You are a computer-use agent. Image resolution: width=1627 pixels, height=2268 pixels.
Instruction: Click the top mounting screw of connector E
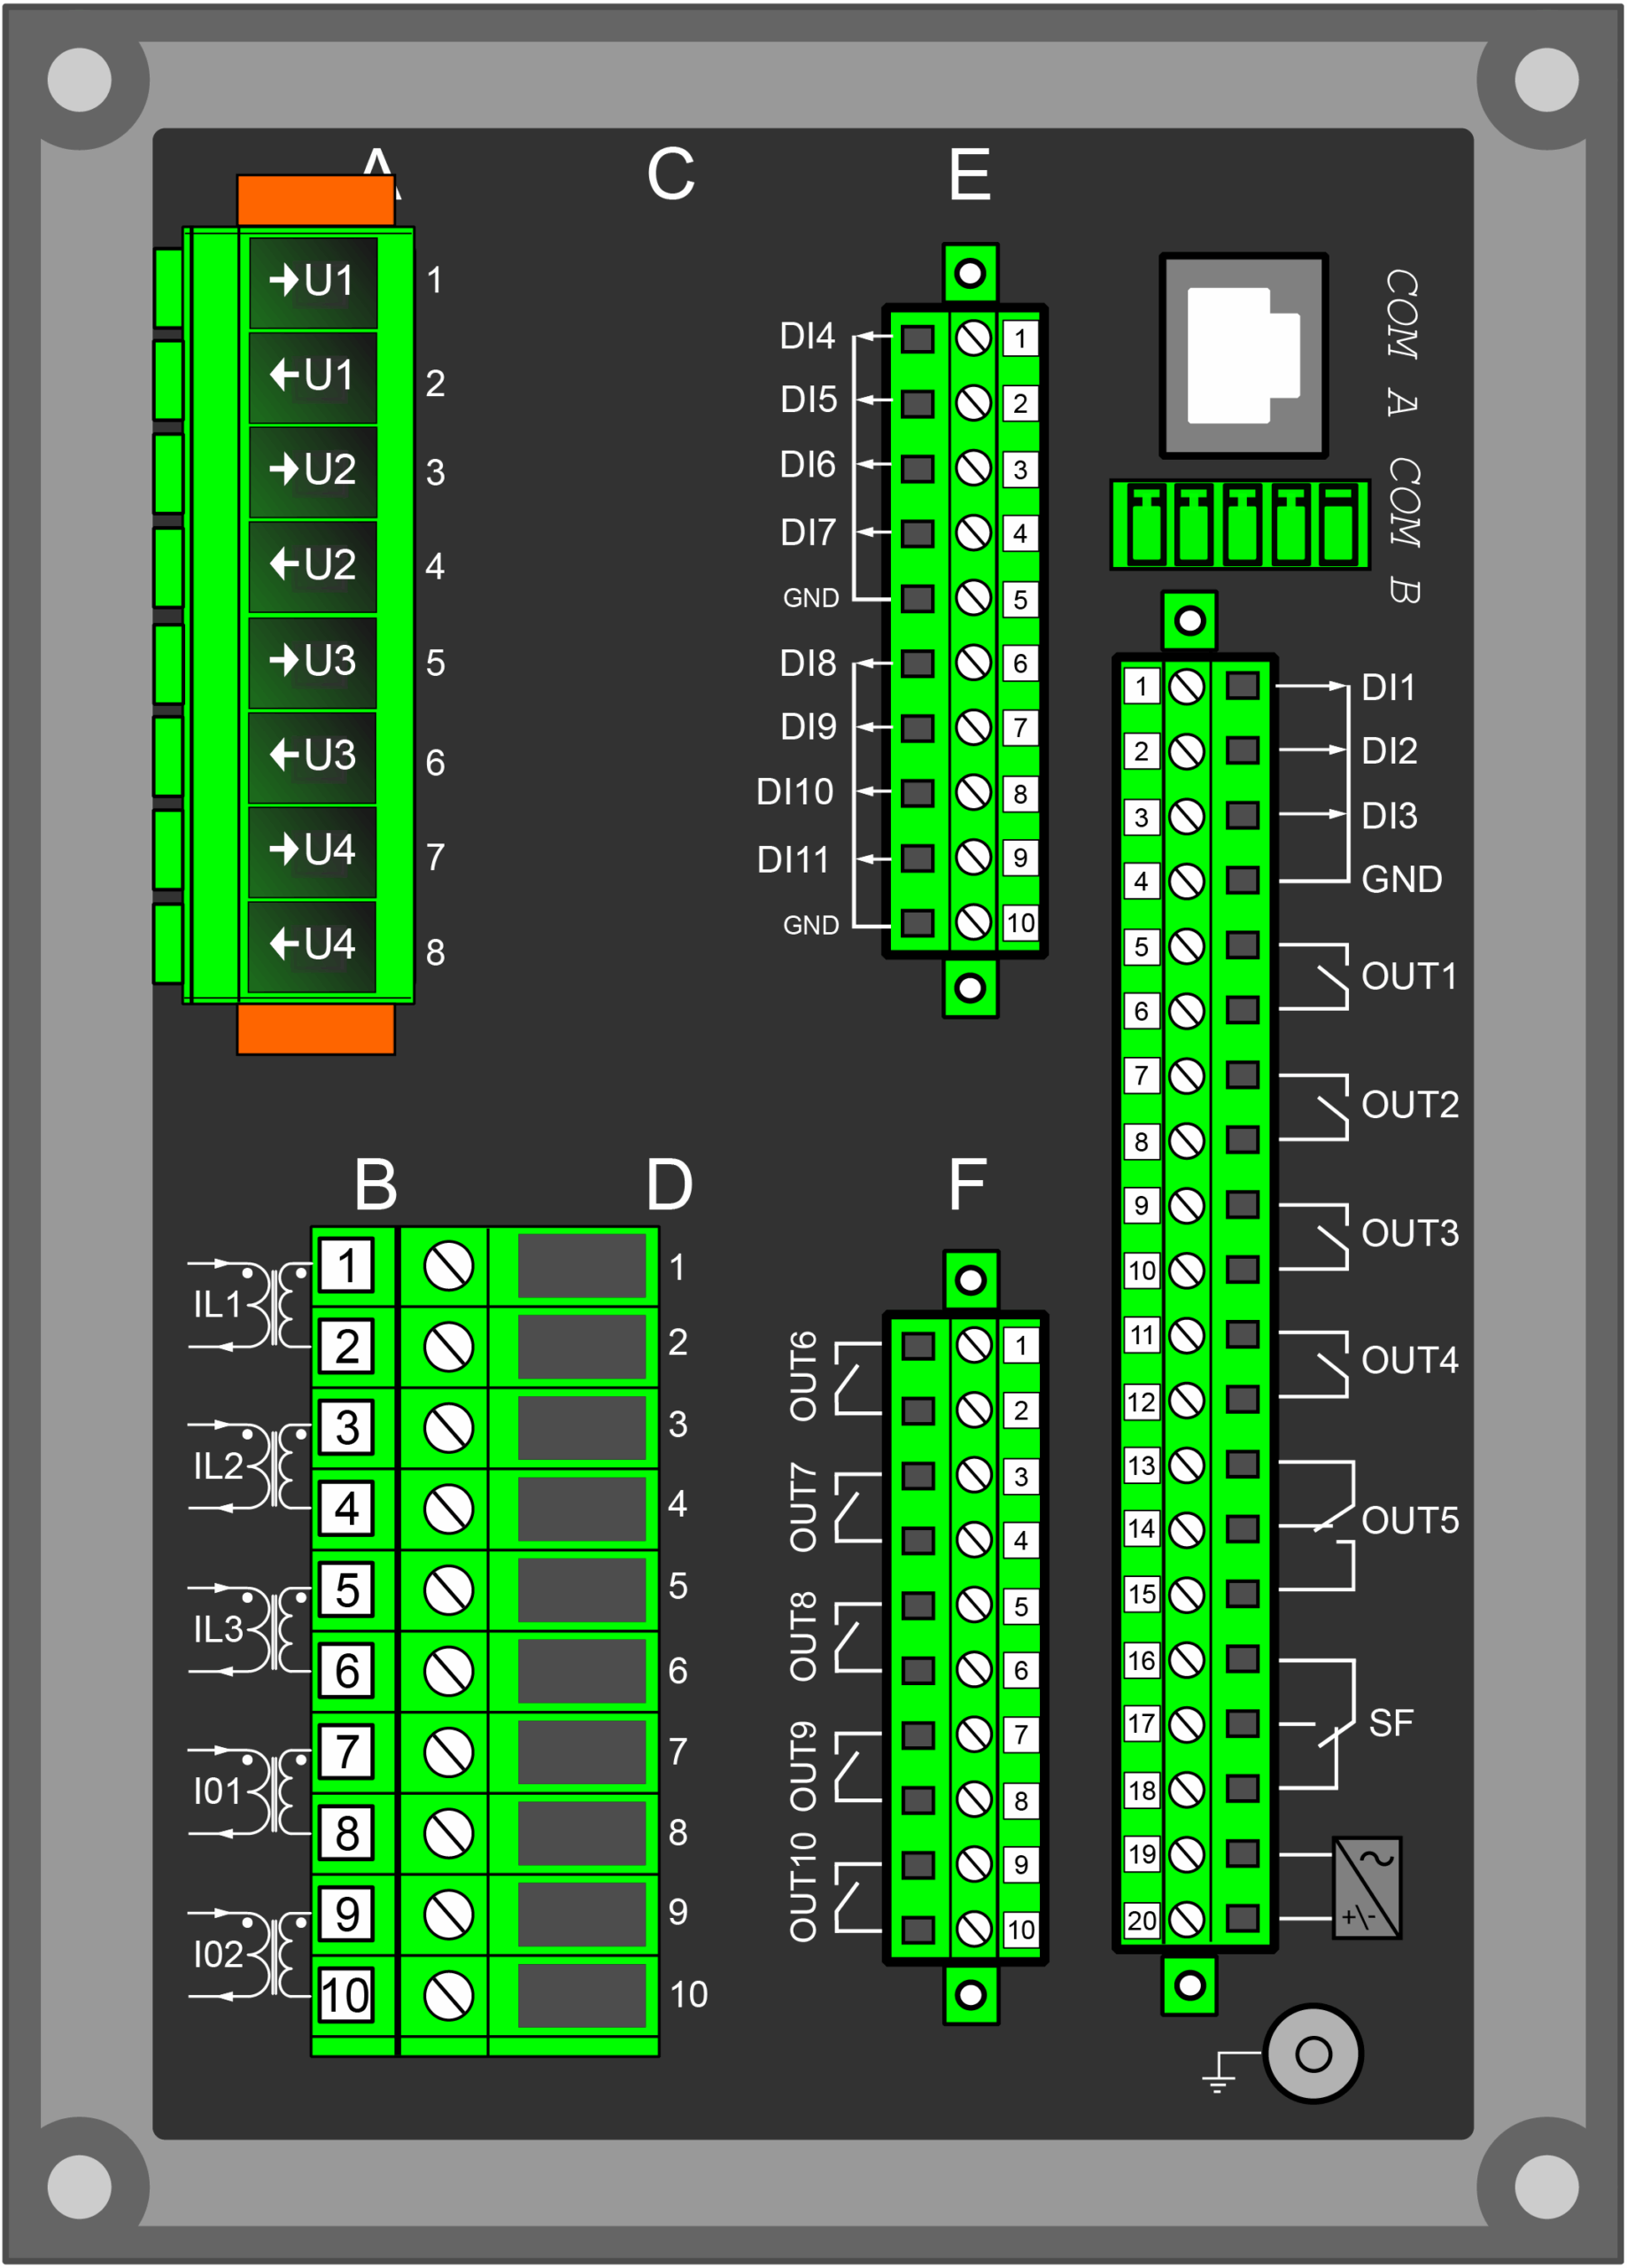969,273
